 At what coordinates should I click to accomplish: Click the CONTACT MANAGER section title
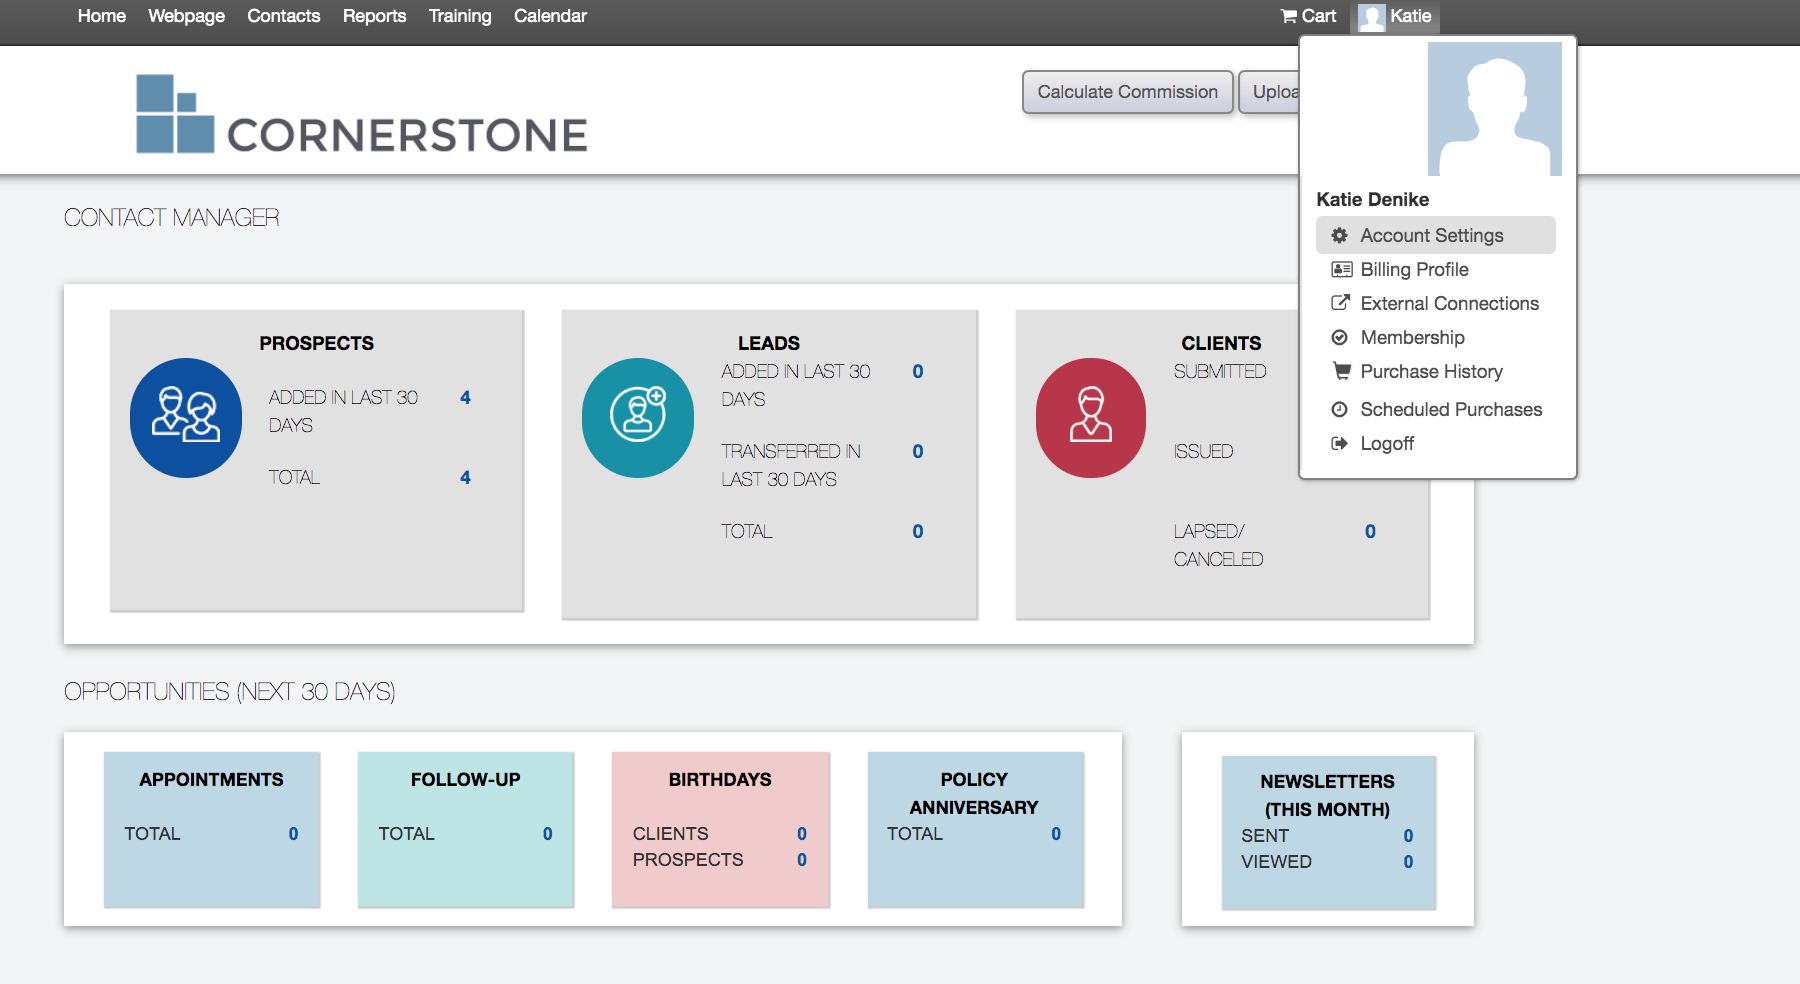pyautogui.click(x=172, y=217)
